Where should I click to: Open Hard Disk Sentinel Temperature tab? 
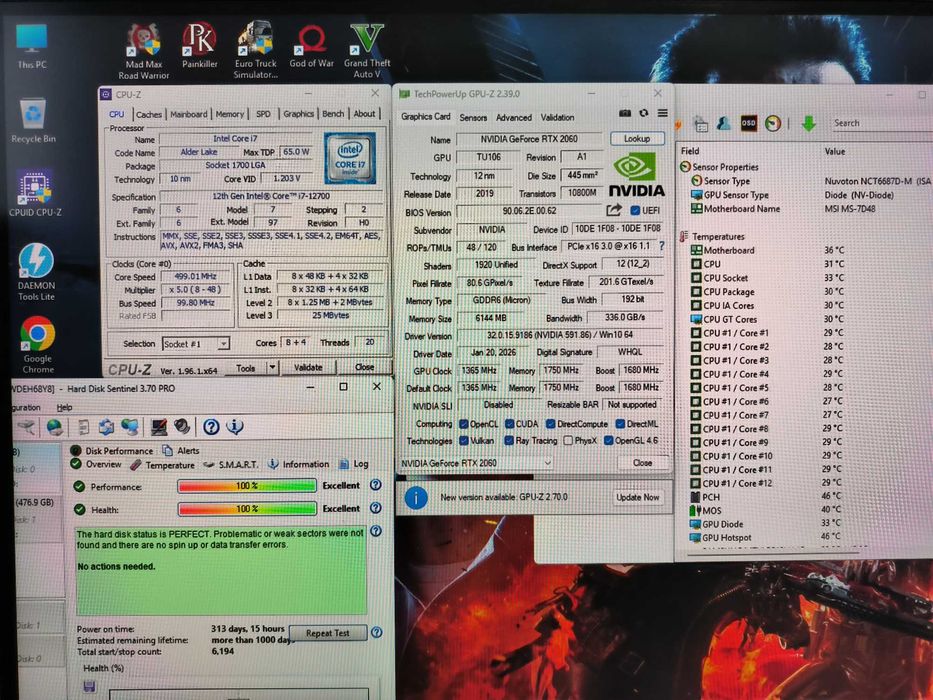162,465
